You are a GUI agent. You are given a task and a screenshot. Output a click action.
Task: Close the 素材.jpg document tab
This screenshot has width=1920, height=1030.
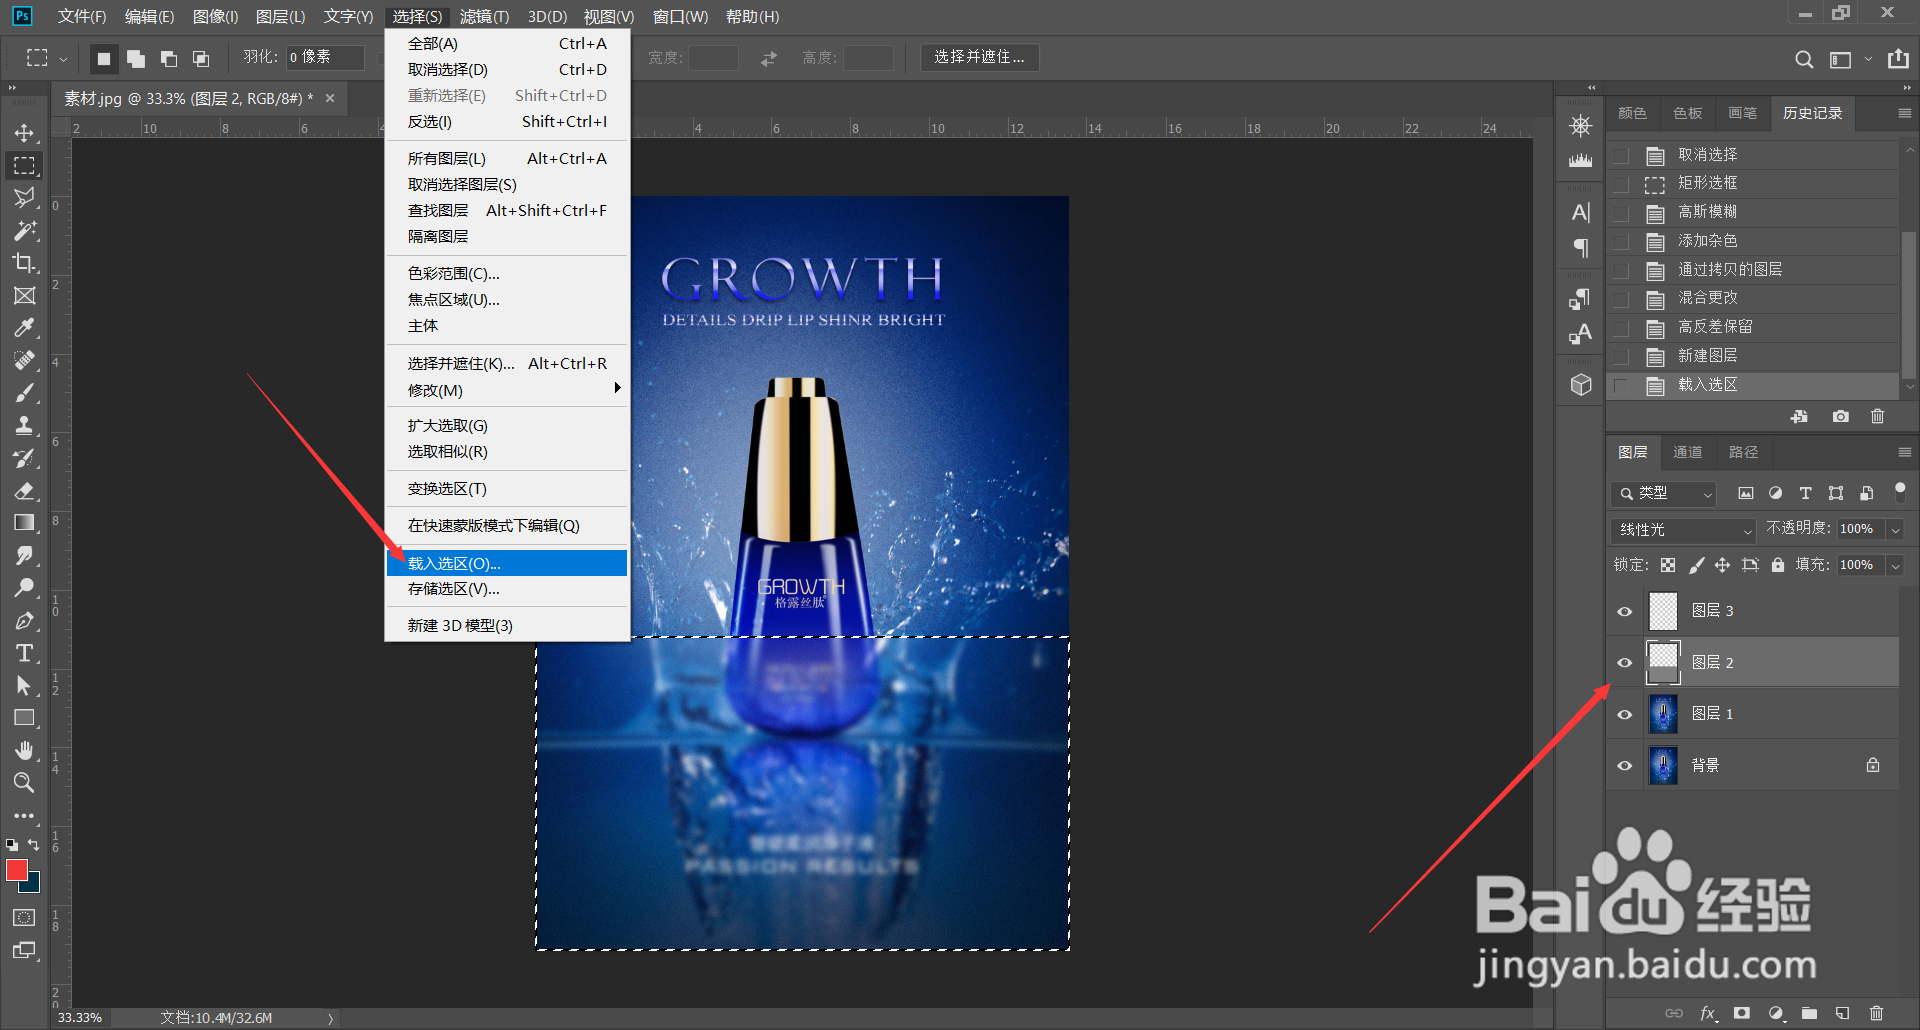coord(330,98)
